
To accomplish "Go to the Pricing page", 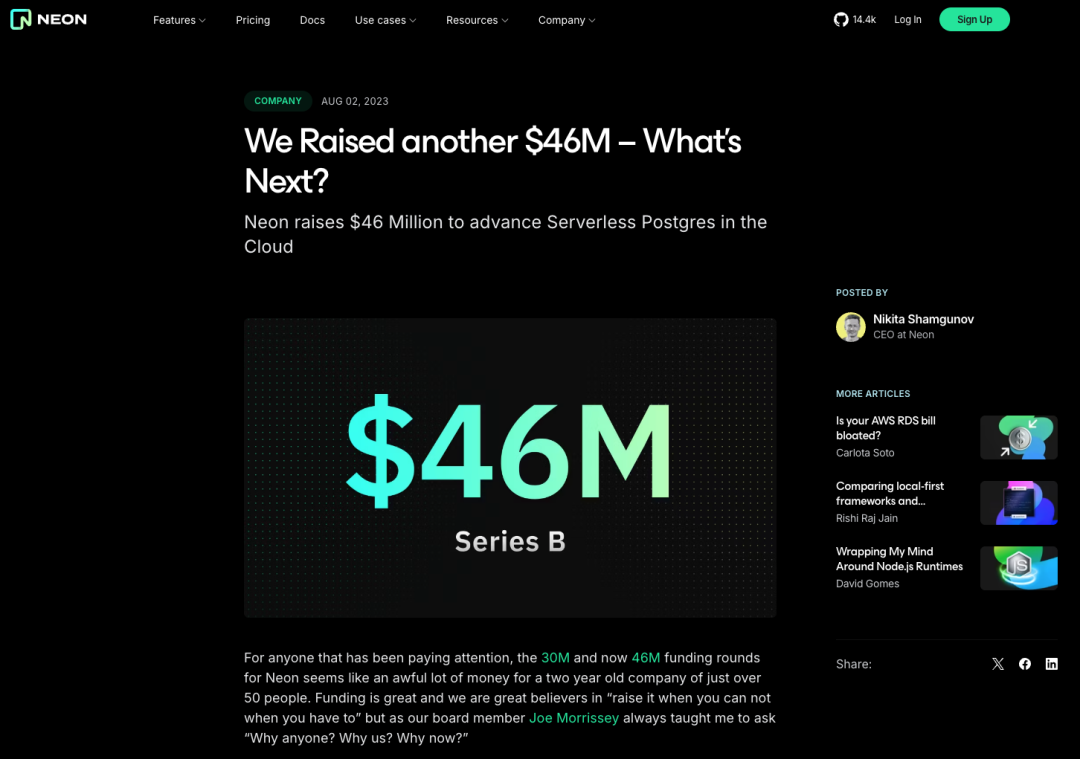I will [x=253, y=20].
